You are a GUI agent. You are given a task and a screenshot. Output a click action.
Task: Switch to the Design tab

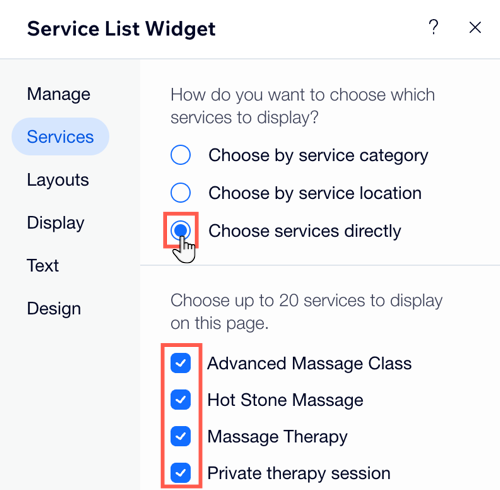pos(54,309)
